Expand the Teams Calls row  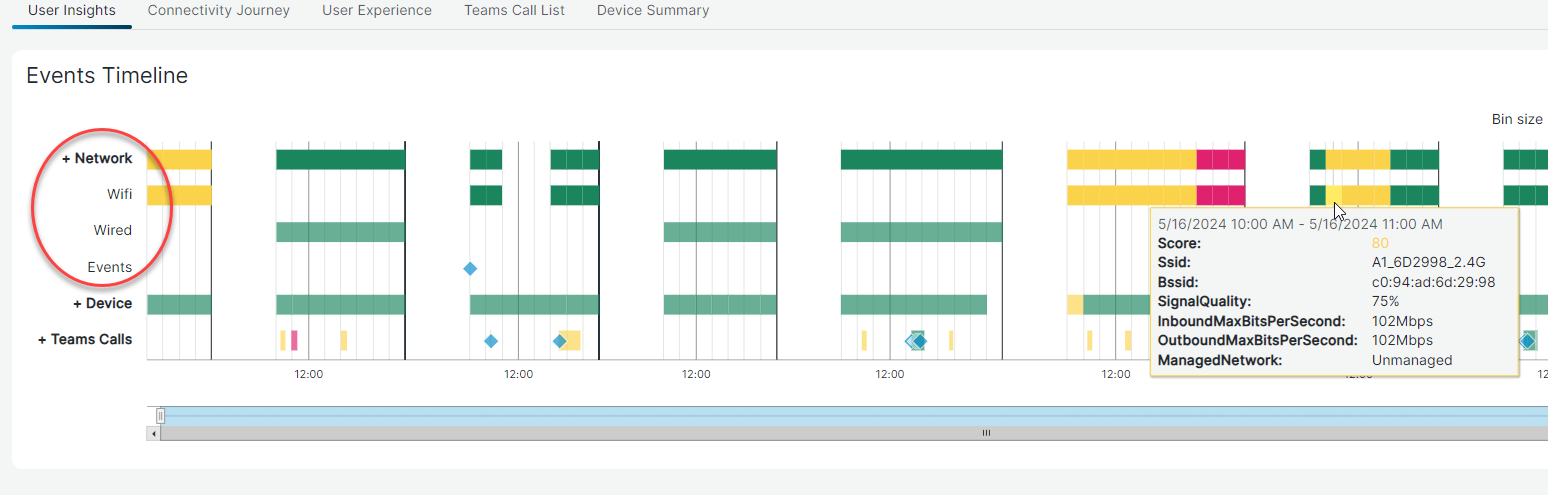85,339
